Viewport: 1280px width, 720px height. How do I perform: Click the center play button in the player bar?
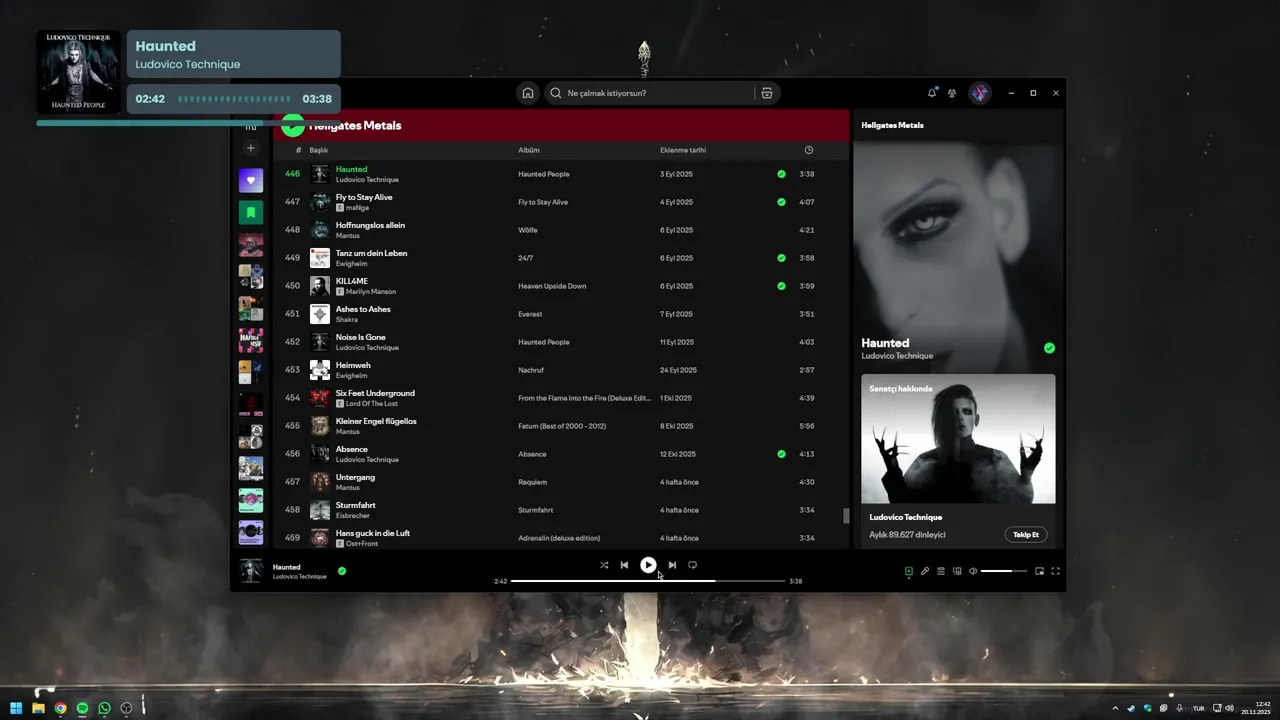[648, 565]
